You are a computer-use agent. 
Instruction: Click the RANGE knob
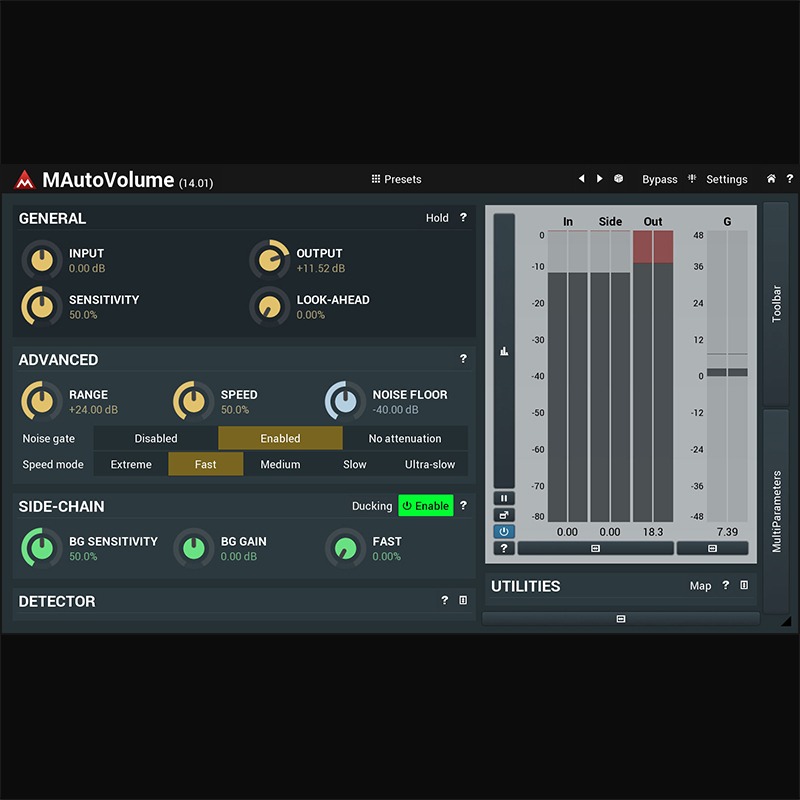coord(42,401)
